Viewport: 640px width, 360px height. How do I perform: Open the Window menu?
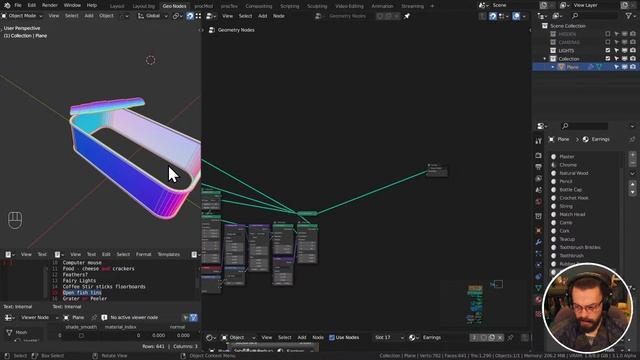tap(72, 5)
